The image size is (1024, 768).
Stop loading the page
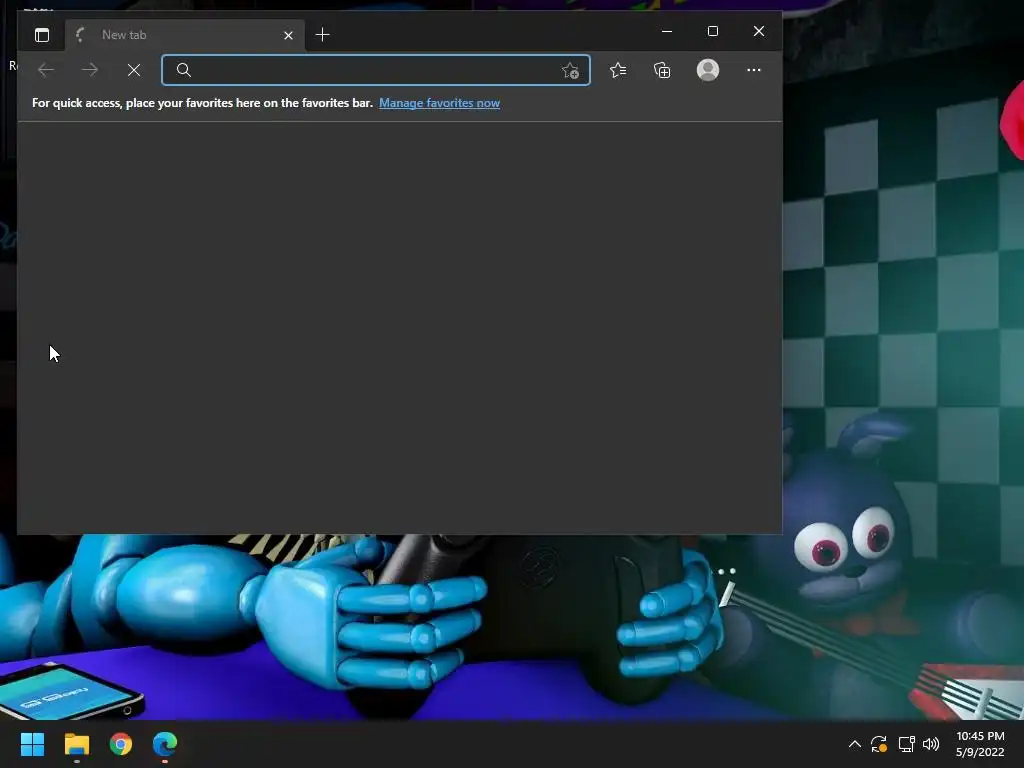tap(134, 70)
